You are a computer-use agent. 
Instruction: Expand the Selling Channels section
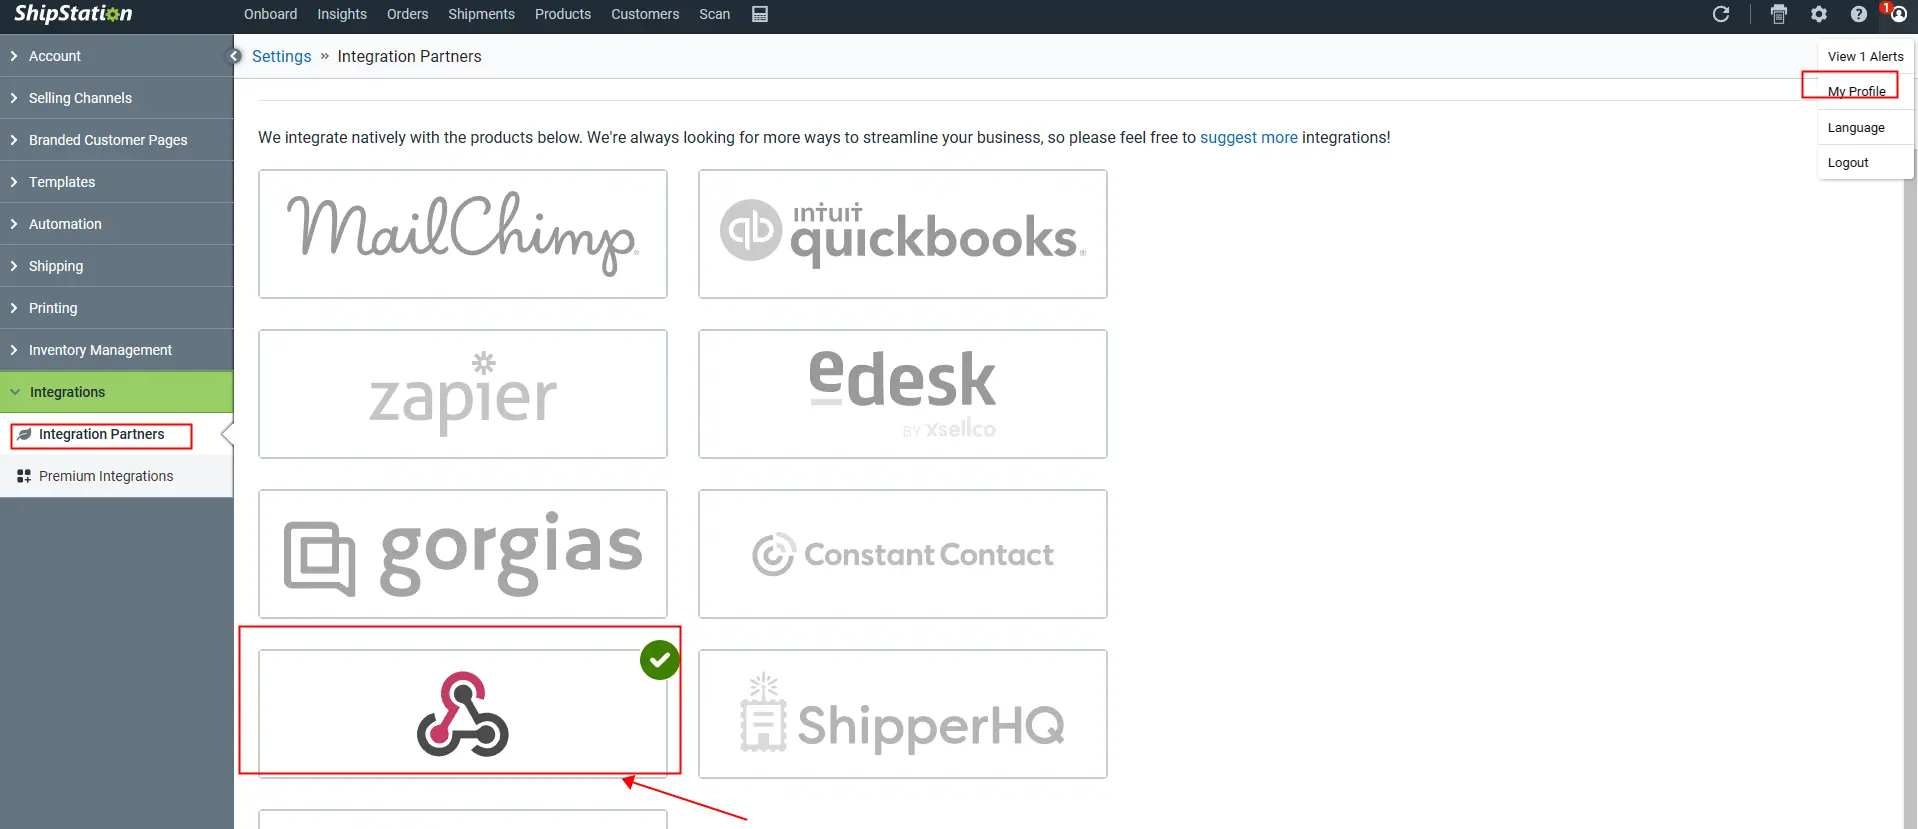[116, 98]
